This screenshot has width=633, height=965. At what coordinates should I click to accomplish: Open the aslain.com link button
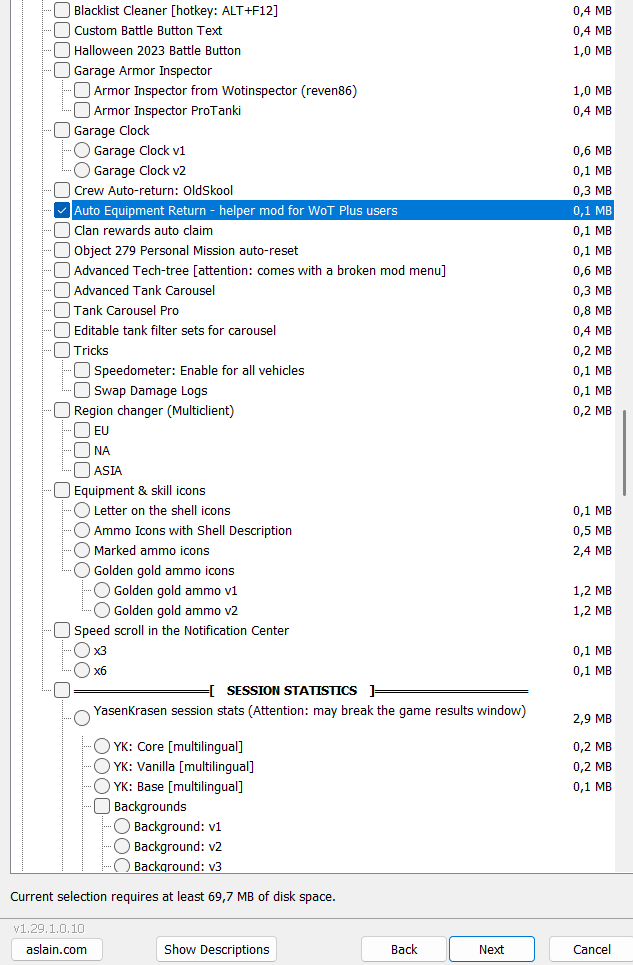[57, 949]
